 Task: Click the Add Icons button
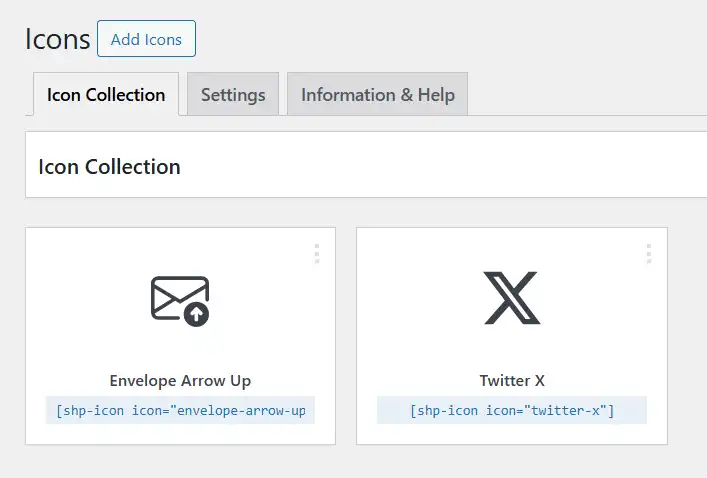click(x=146, y=39)
